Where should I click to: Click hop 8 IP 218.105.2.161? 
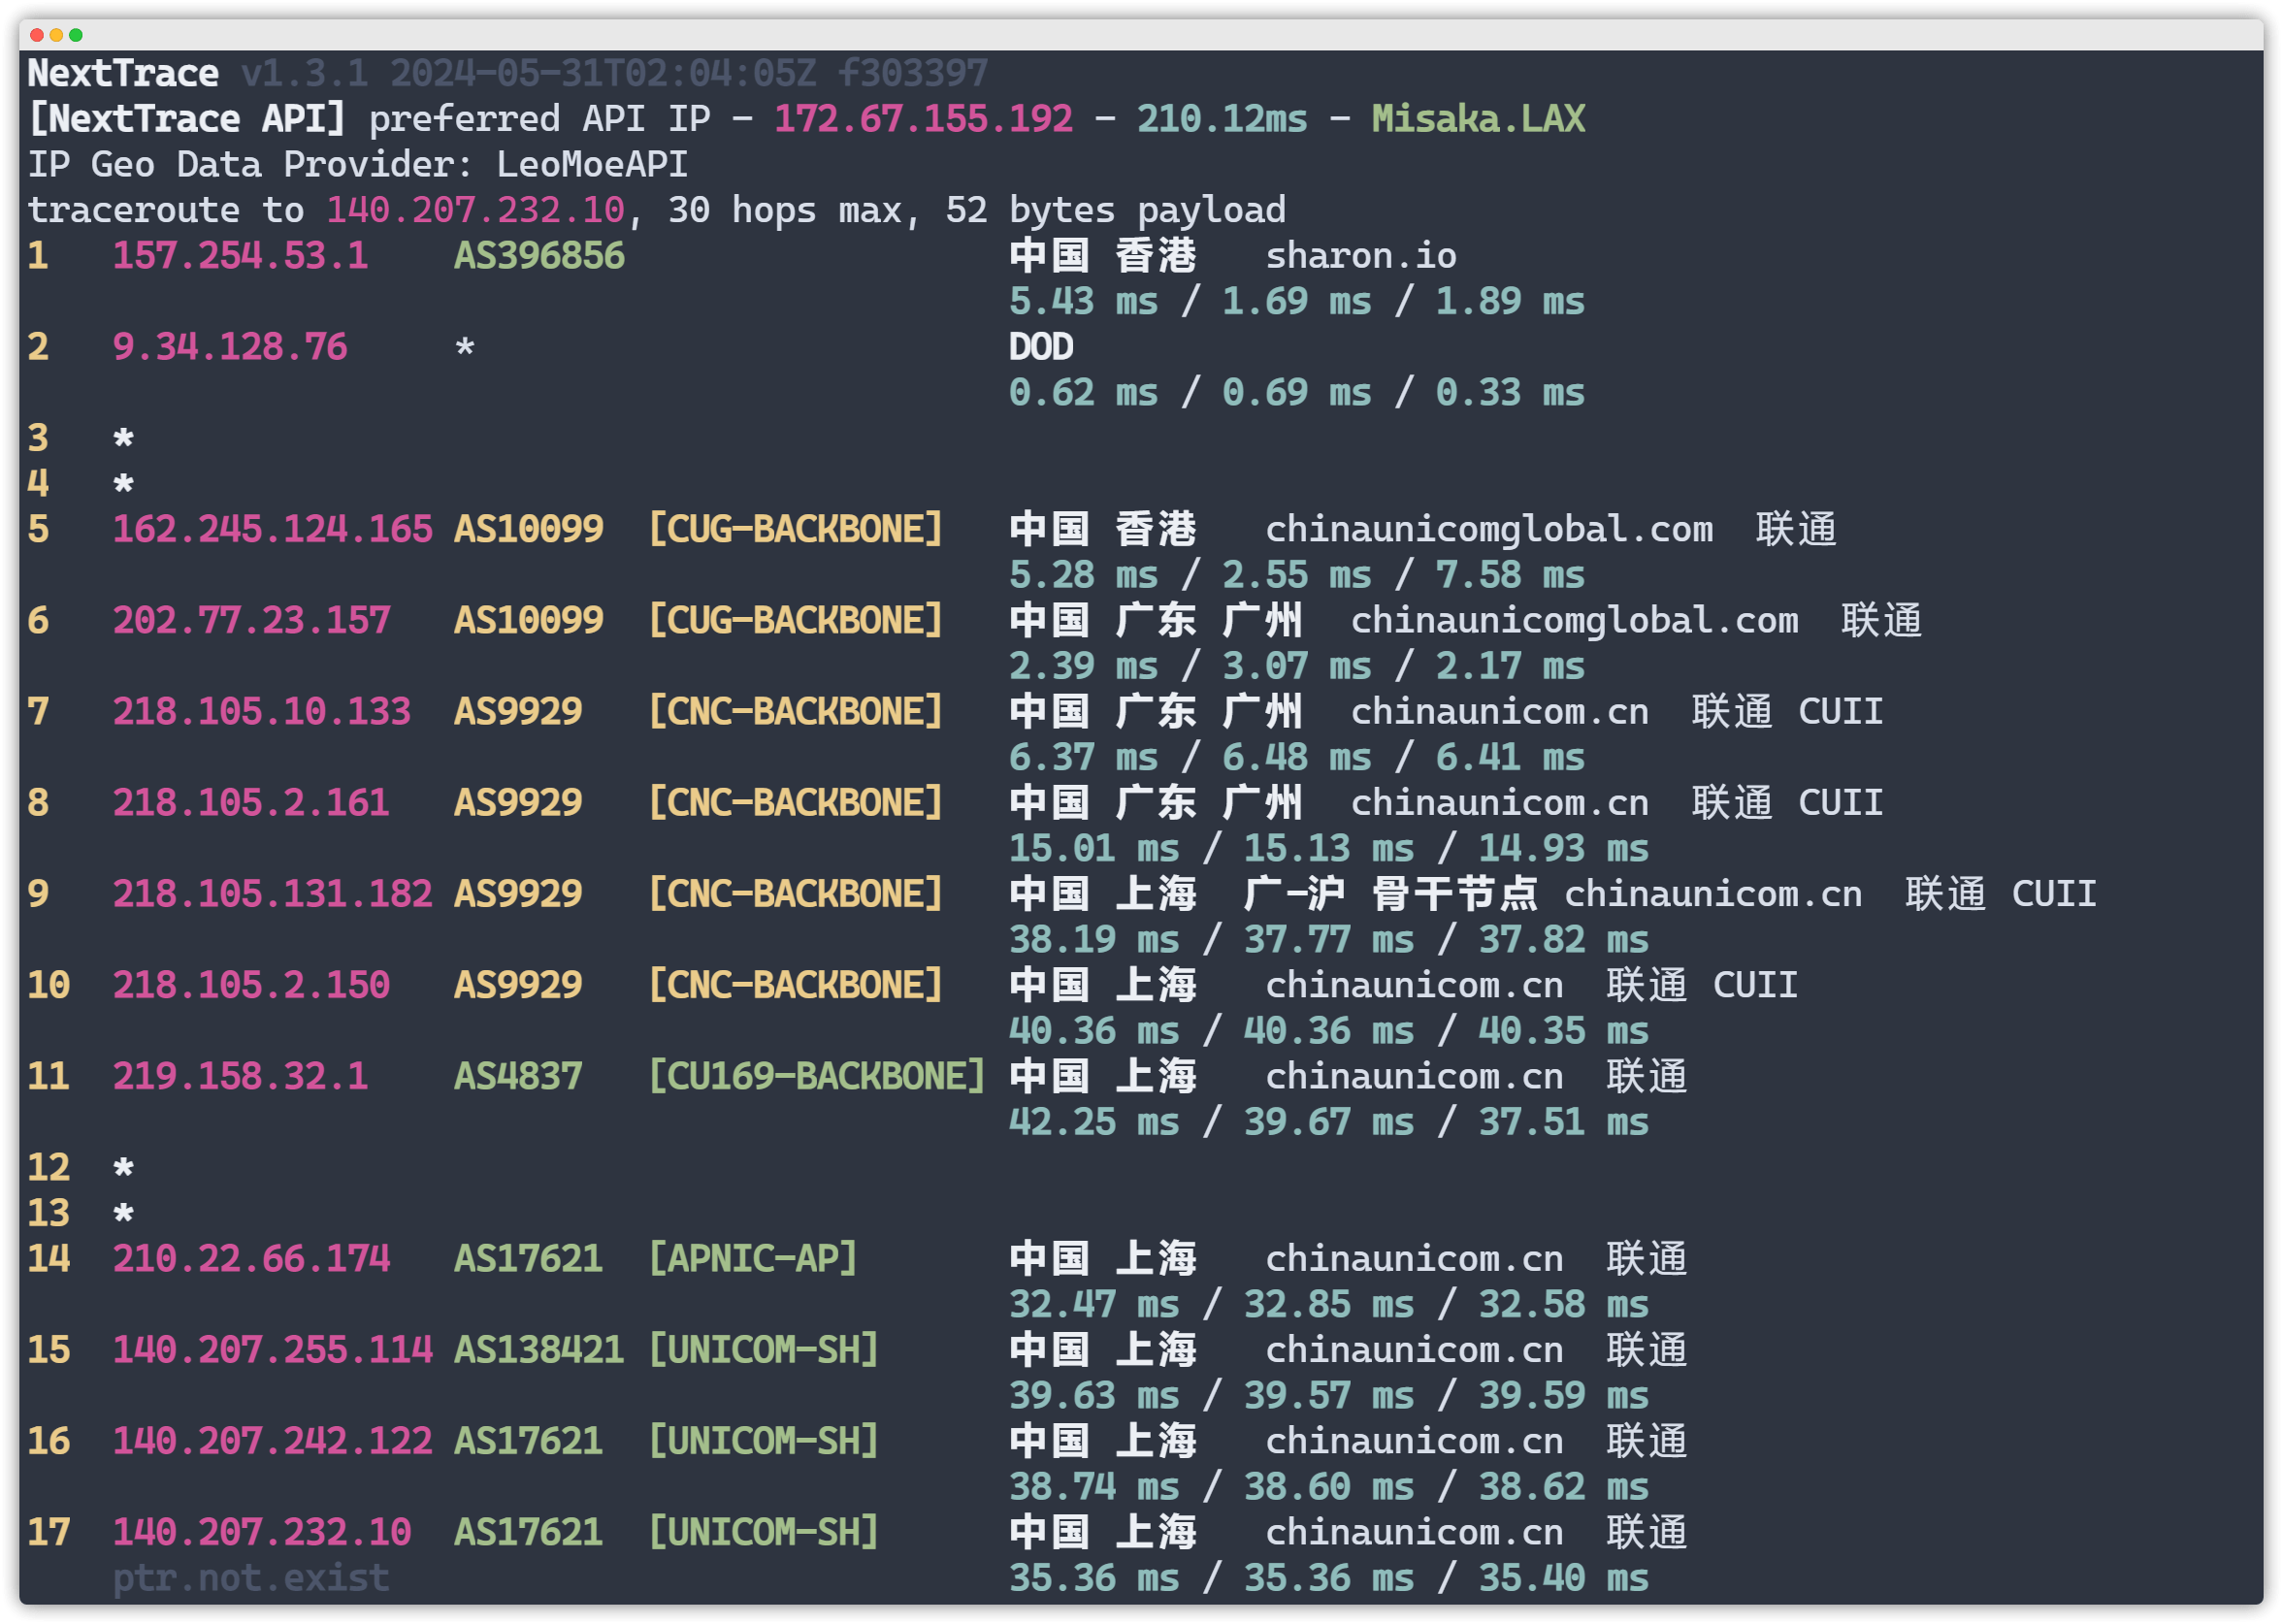click(251, 802)
